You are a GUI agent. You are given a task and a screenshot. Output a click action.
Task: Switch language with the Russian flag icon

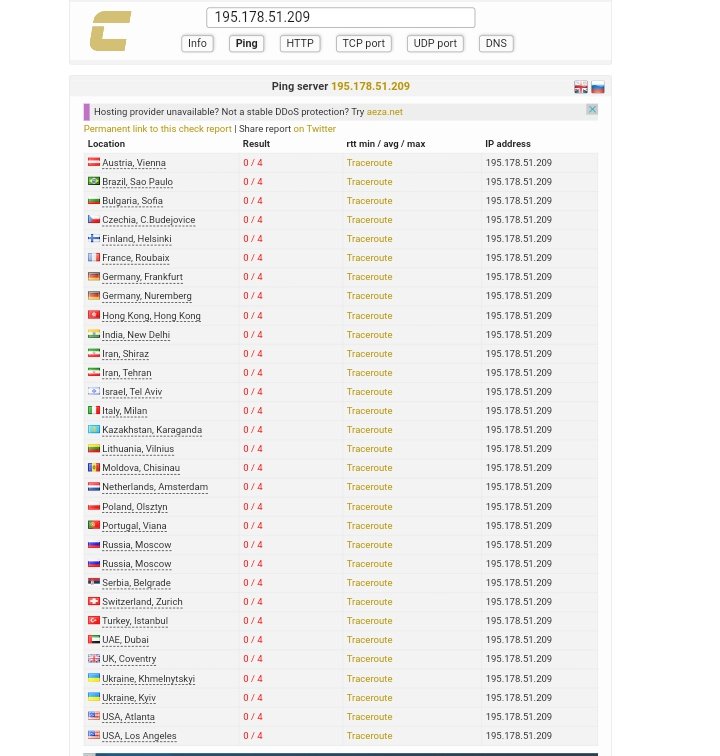click(x=598, y=87)
